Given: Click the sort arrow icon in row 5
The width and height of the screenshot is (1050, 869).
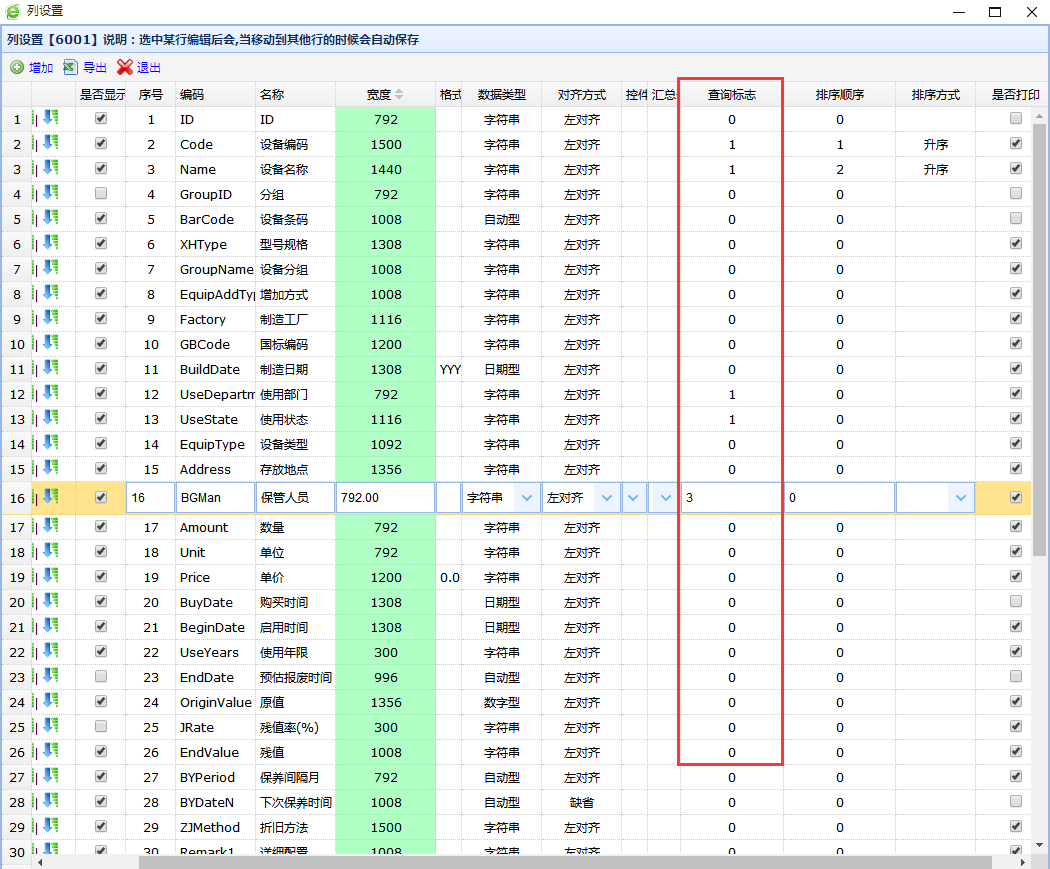Looking at the screenshot, I should (x=50, y=219).
